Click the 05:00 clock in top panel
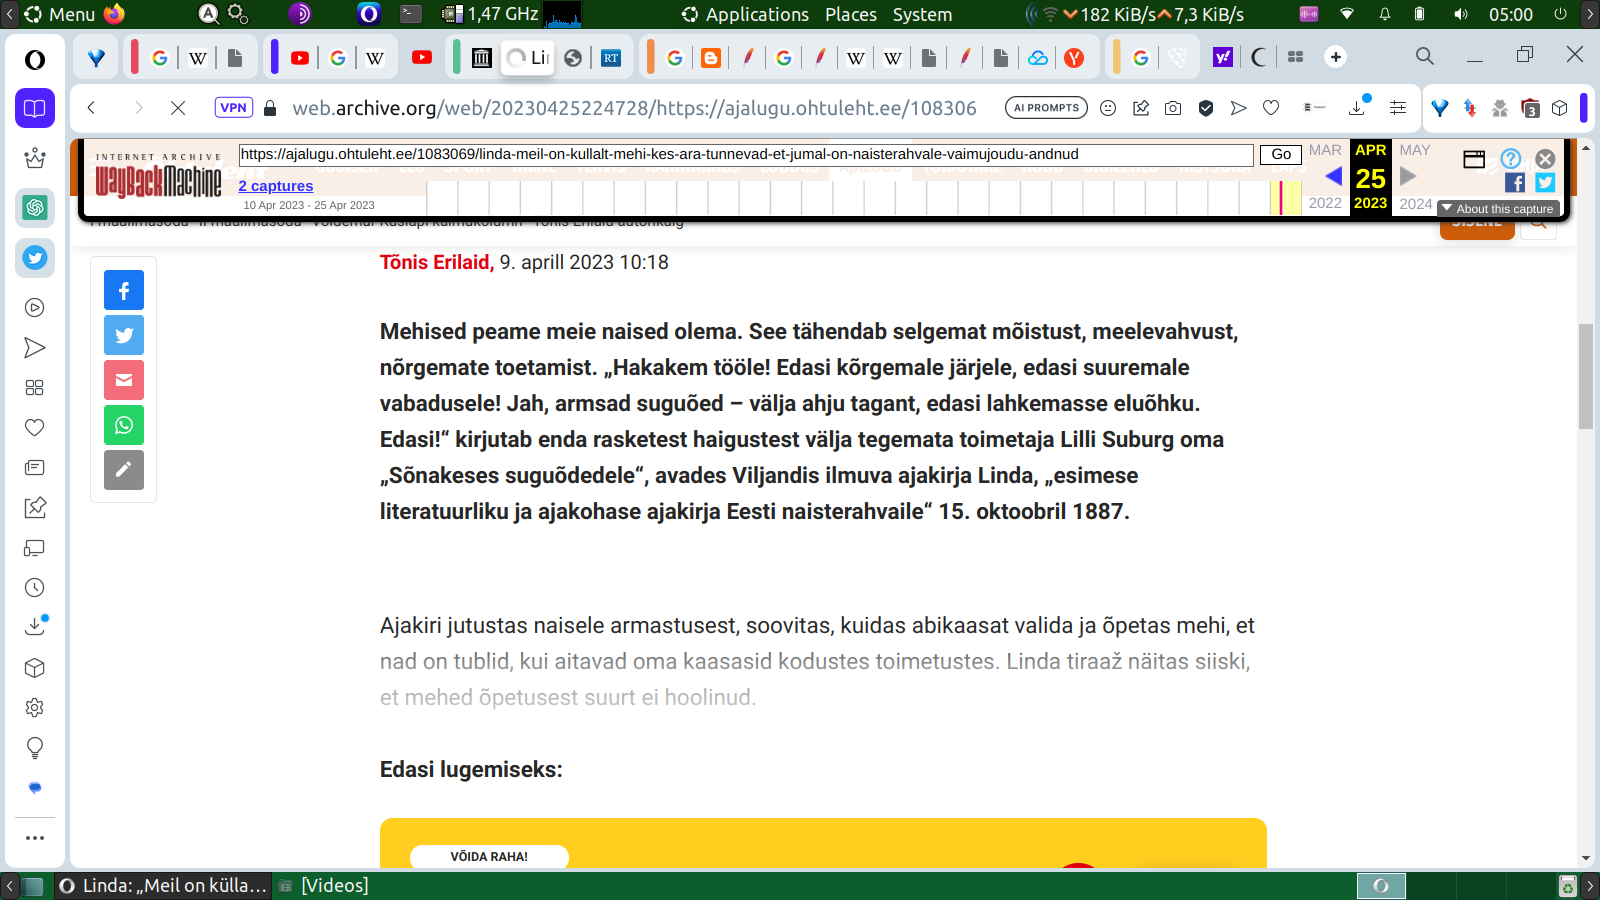Image resolution: width=1600 pixels, height=900 pixels. pyautogui.click(x=1510, y=14)
